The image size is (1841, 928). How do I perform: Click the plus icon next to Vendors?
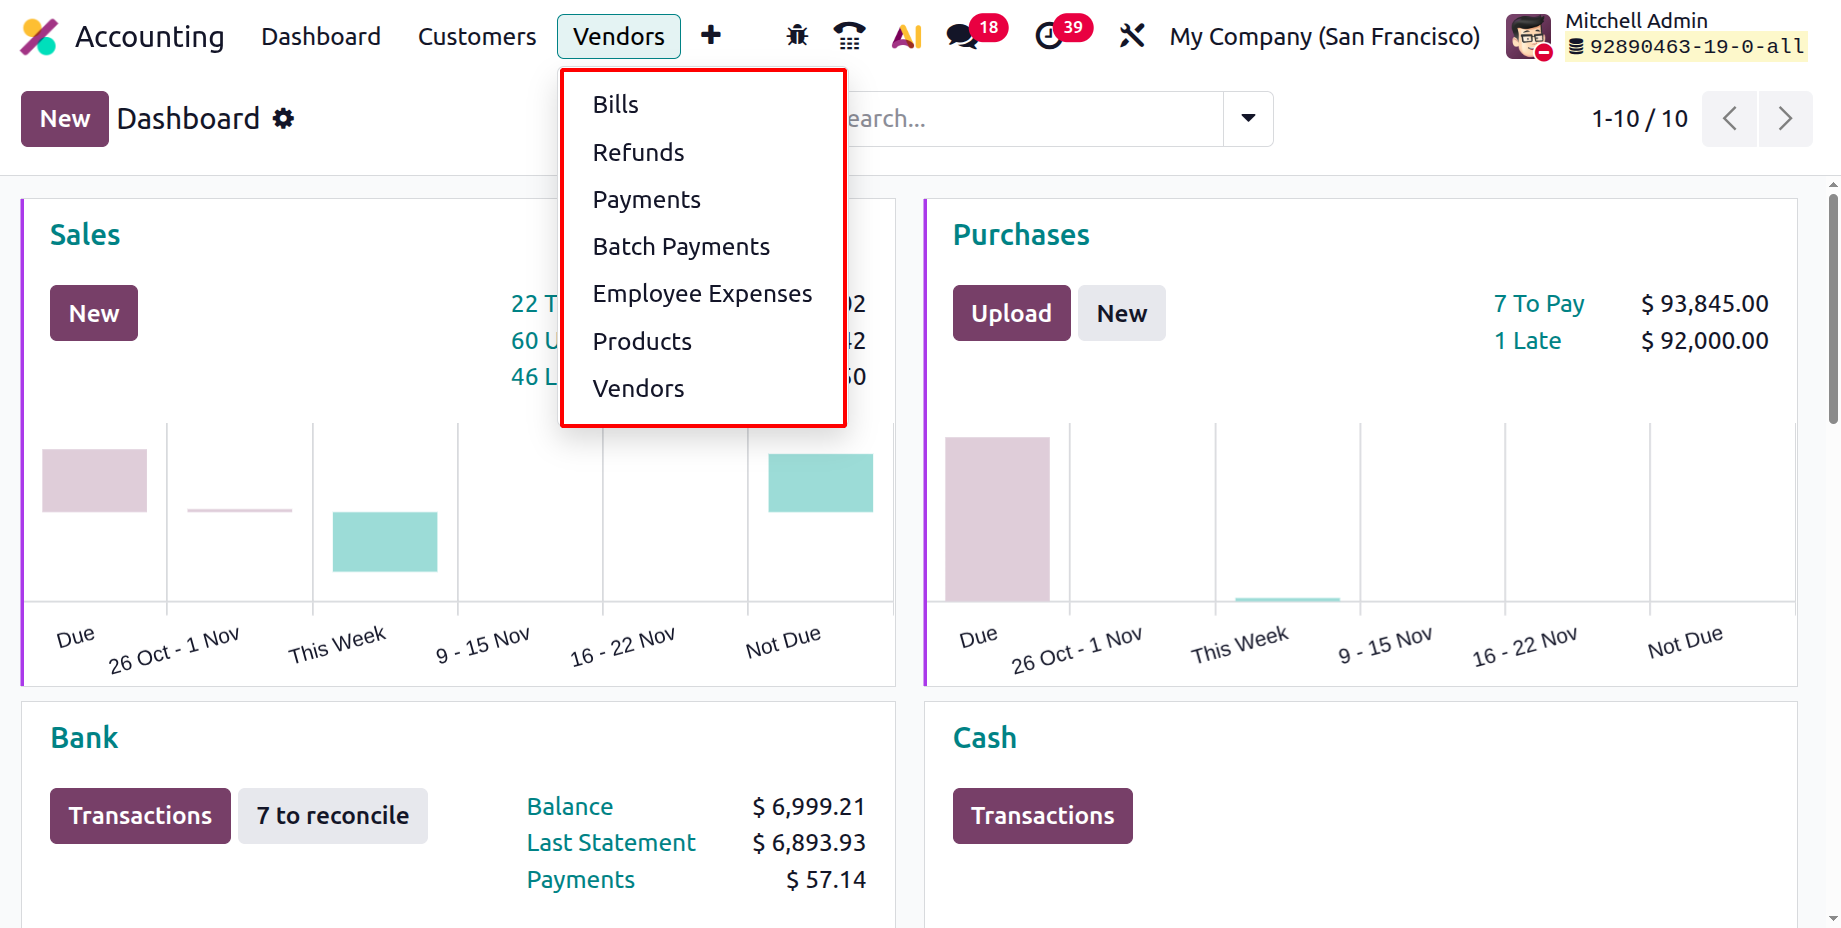[711, 36]
